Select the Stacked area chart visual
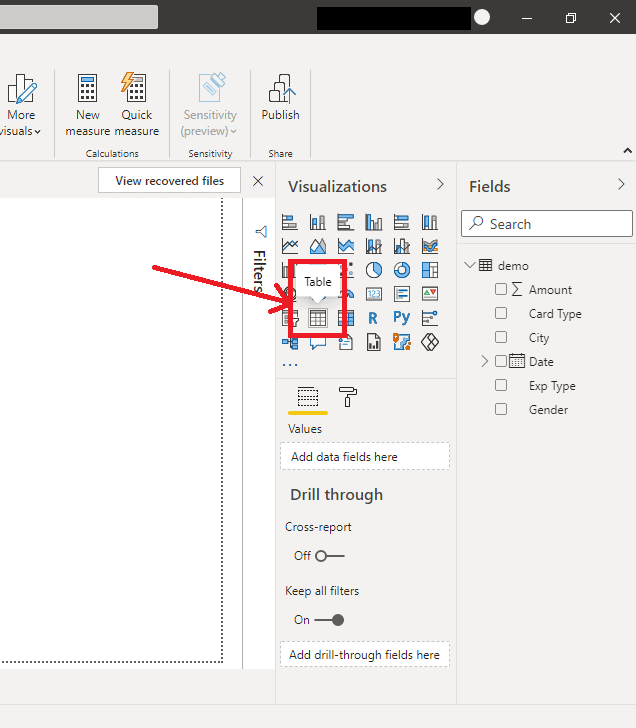 click(346, 246)
